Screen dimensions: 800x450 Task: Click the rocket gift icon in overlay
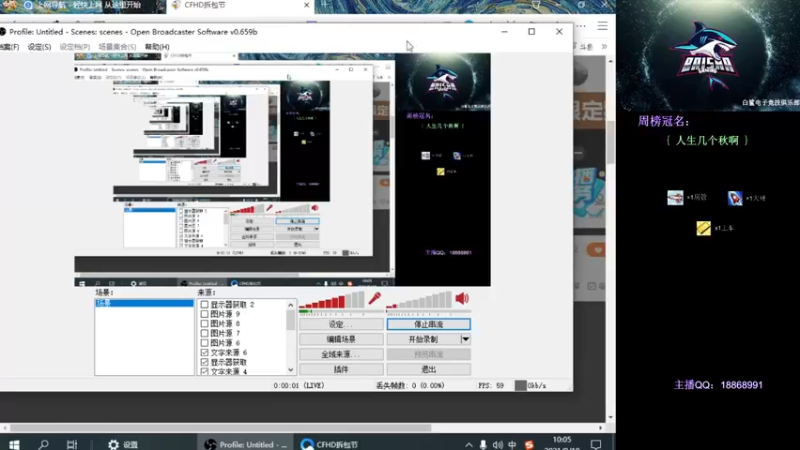[x=735, y=198]
